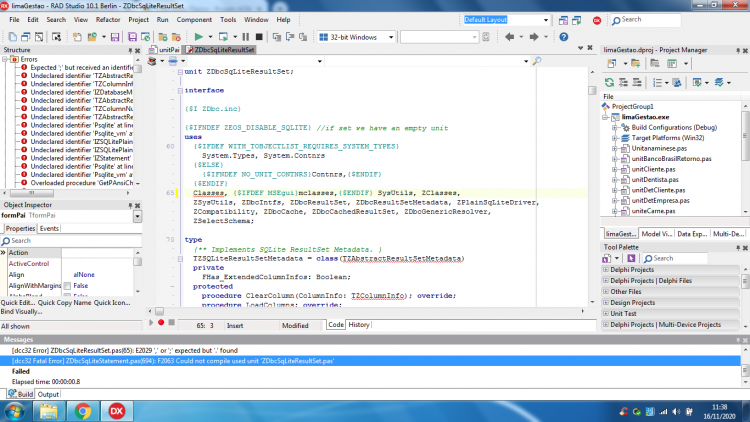Viewport: 750px width, 422px height.
Task: Run the project with green arrow
Action: click(199, 37)
